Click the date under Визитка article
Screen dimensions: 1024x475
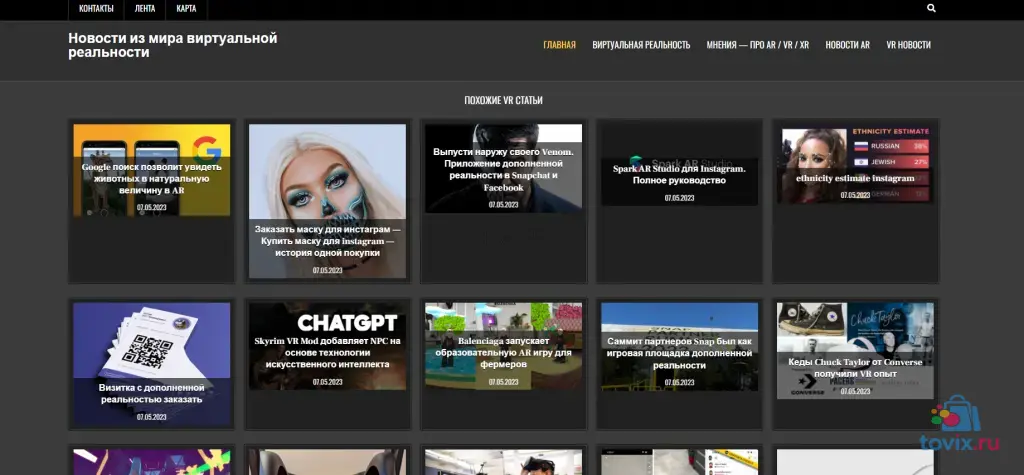coord(152,417)
